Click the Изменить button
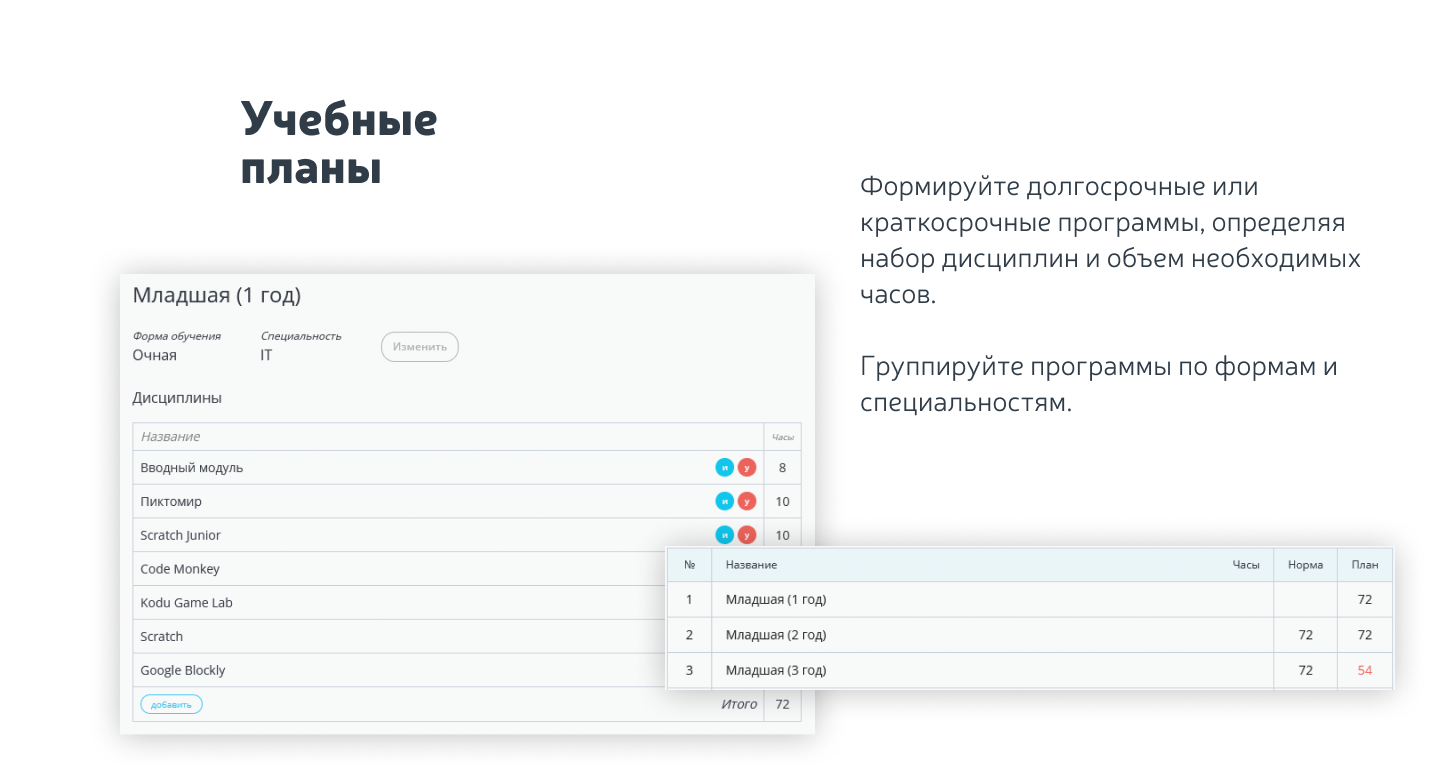The image size is (1440, 780). [x=420, y=347]
